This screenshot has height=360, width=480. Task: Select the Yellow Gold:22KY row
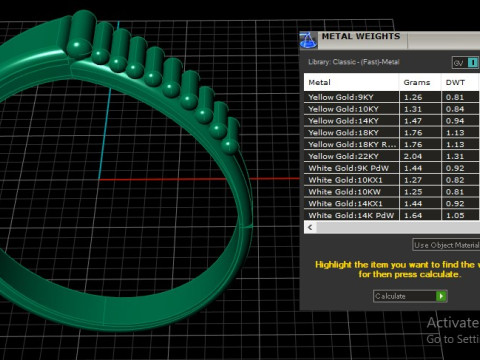392,156
